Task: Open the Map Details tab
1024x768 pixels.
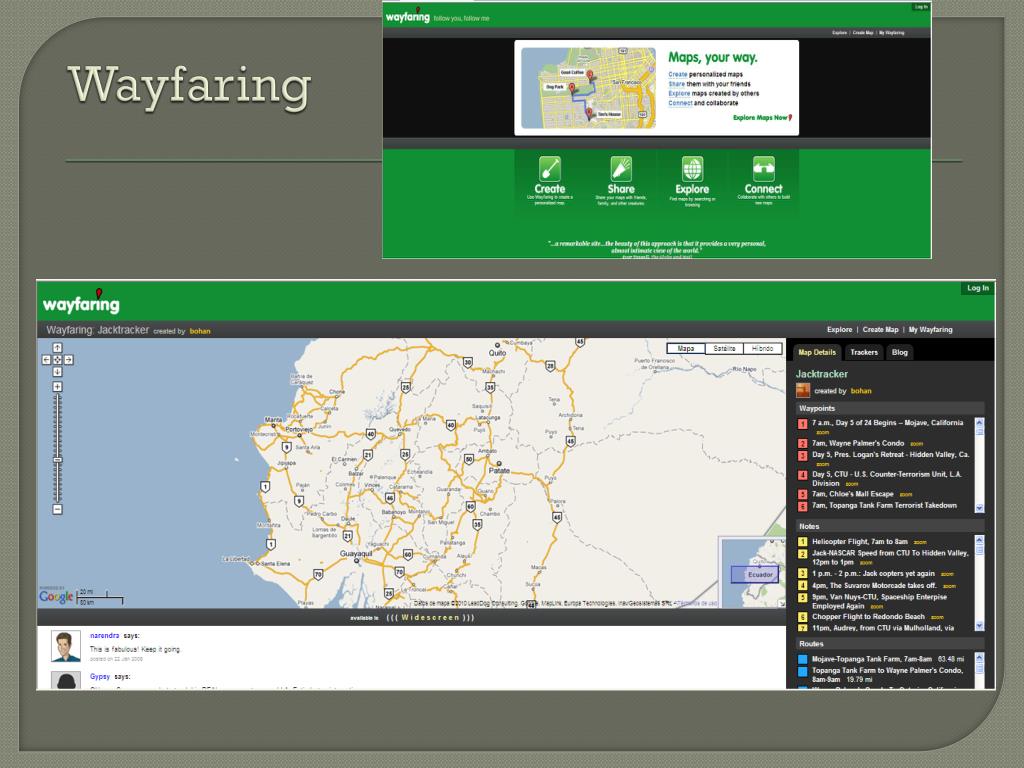Action: click(x=817, y=353)
